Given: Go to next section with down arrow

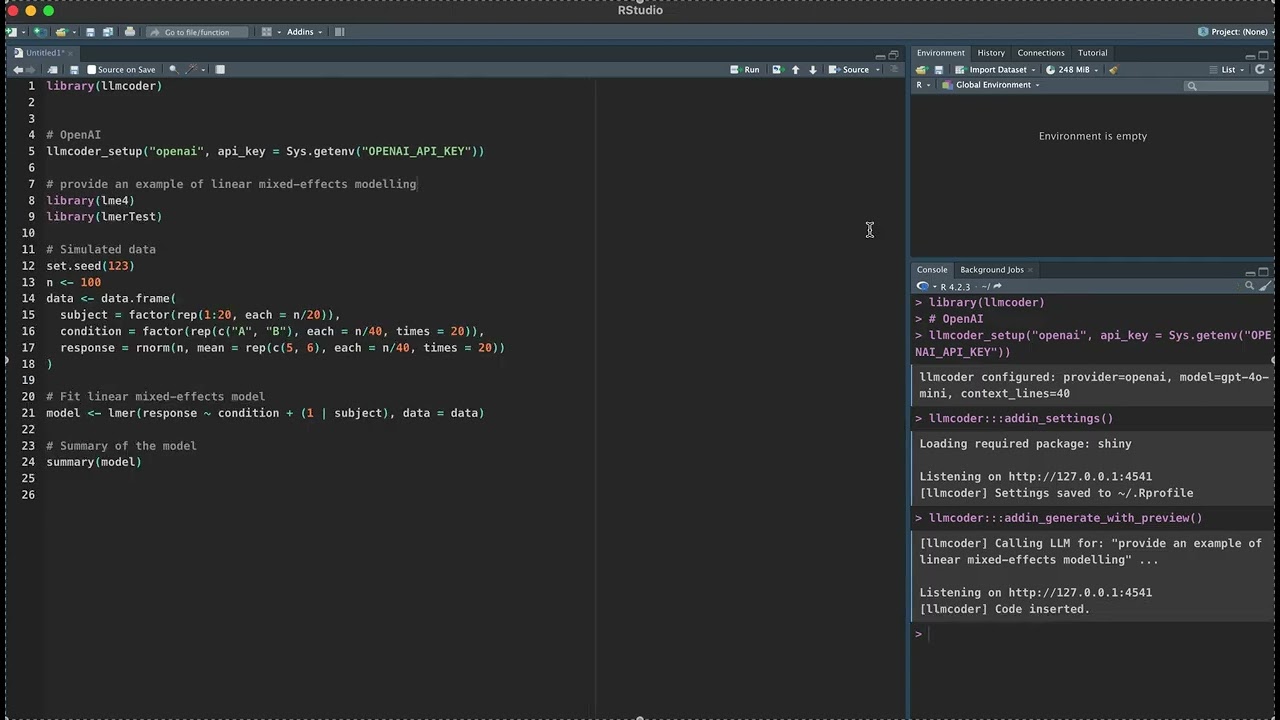Looking at the screenshot, I should [813, 70].
